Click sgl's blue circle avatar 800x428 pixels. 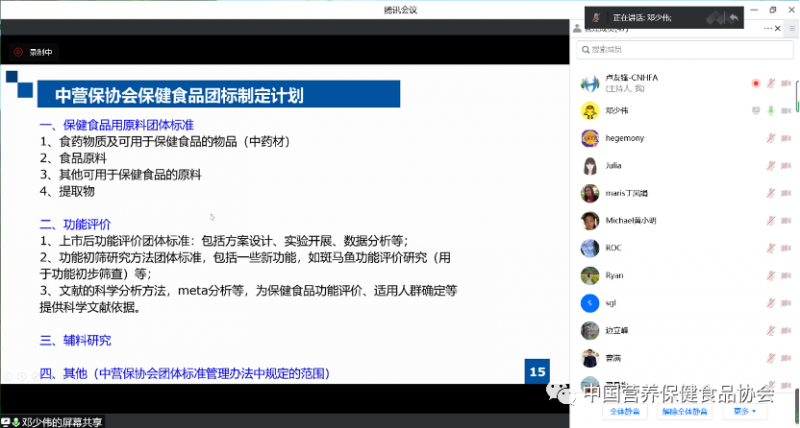click(590, 303)
